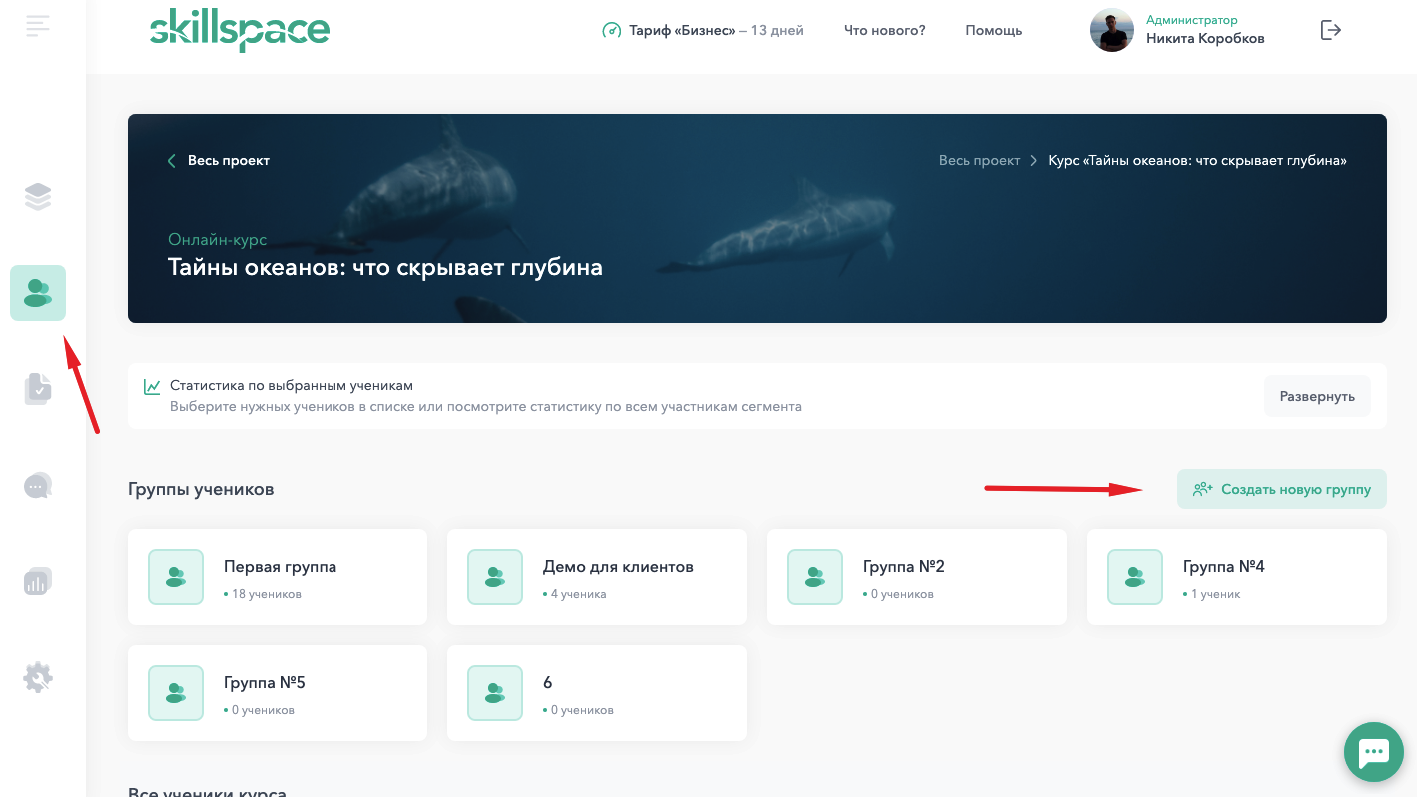1417x797 pixels.
Task: Click the statistics line-chart icon
Action: [x=152, y=386]
